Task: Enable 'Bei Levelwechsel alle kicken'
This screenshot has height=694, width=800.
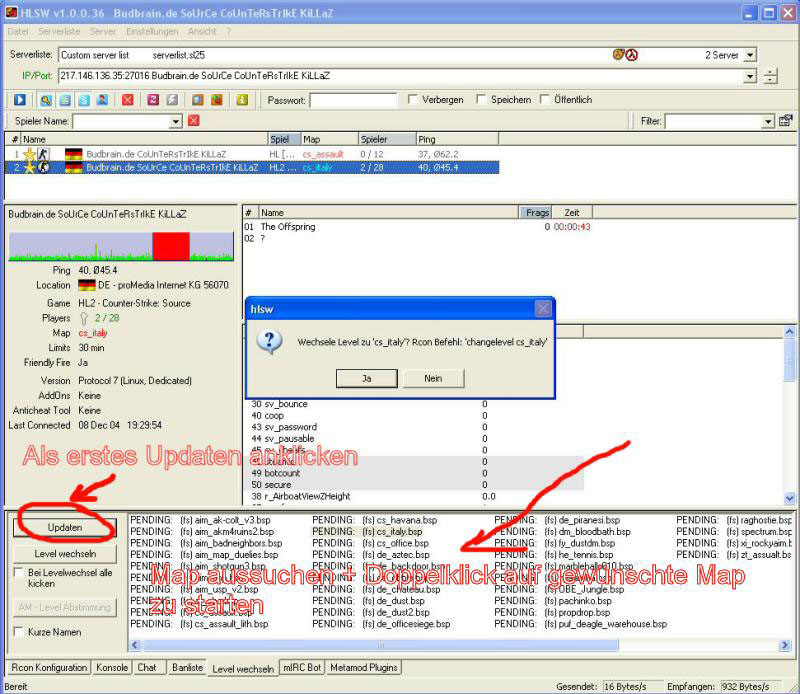Action: tap(18, 573)
